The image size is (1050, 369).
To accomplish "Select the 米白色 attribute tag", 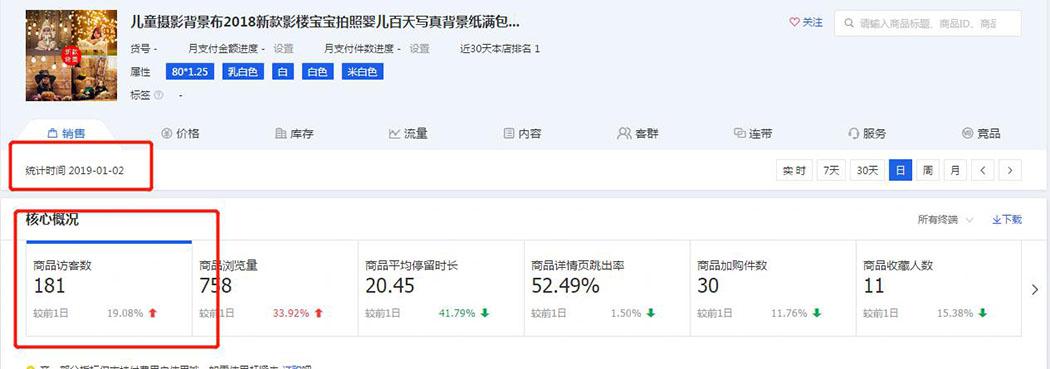I will pyautogui.click(x=362, y=72).
